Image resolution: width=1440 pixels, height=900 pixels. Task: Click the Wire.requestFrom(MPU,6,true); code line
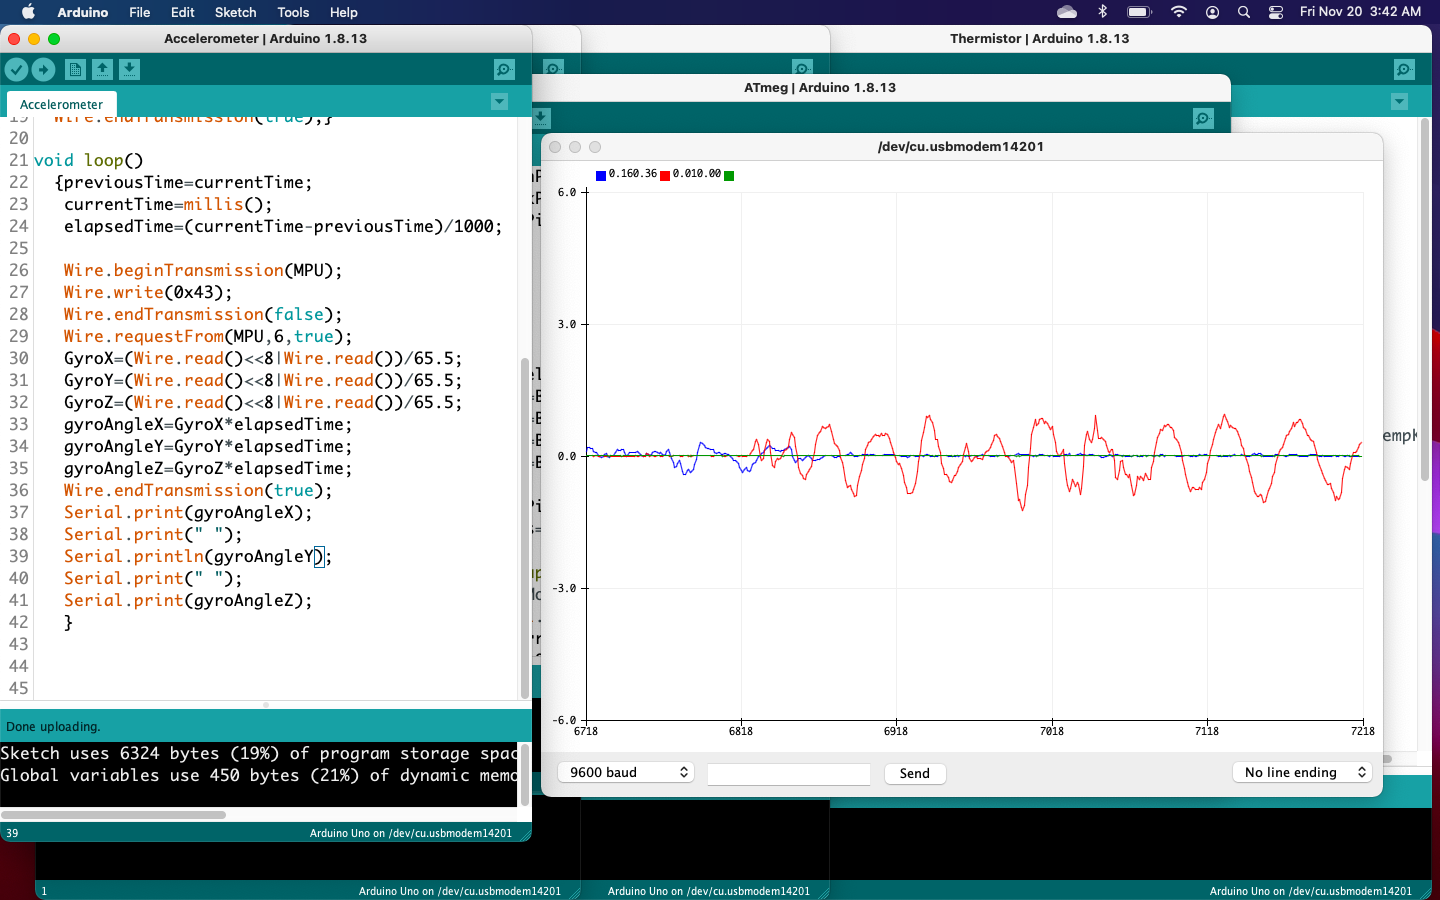208,336
